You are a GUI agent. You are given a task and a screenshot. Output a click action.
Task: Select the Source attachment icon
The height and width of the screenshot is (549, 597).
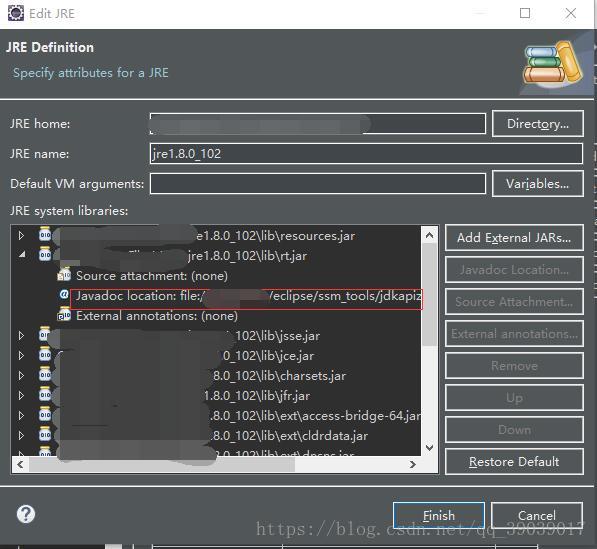tap(64, 274)
